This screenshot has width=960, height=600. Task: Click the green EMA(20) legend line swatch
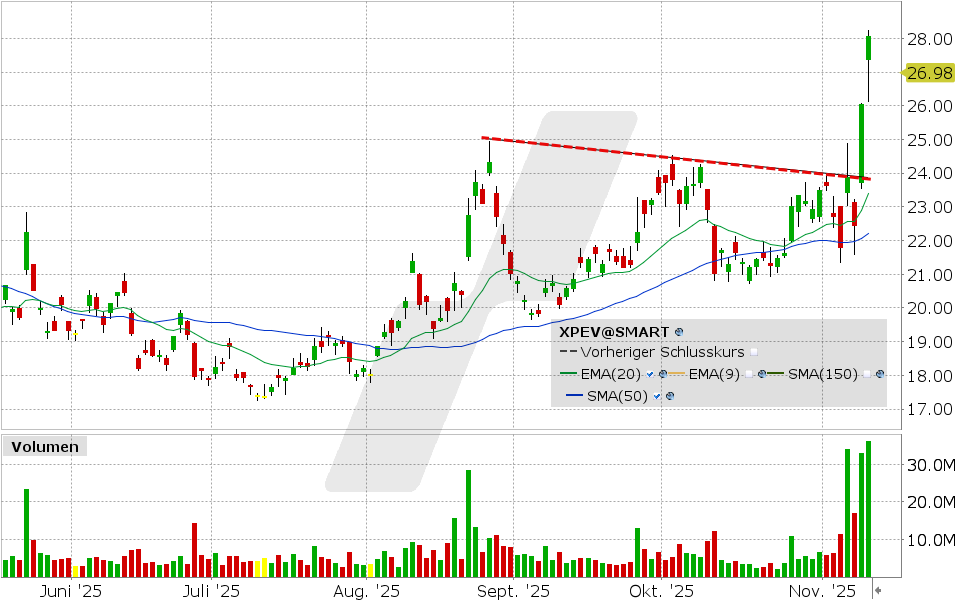568,374
